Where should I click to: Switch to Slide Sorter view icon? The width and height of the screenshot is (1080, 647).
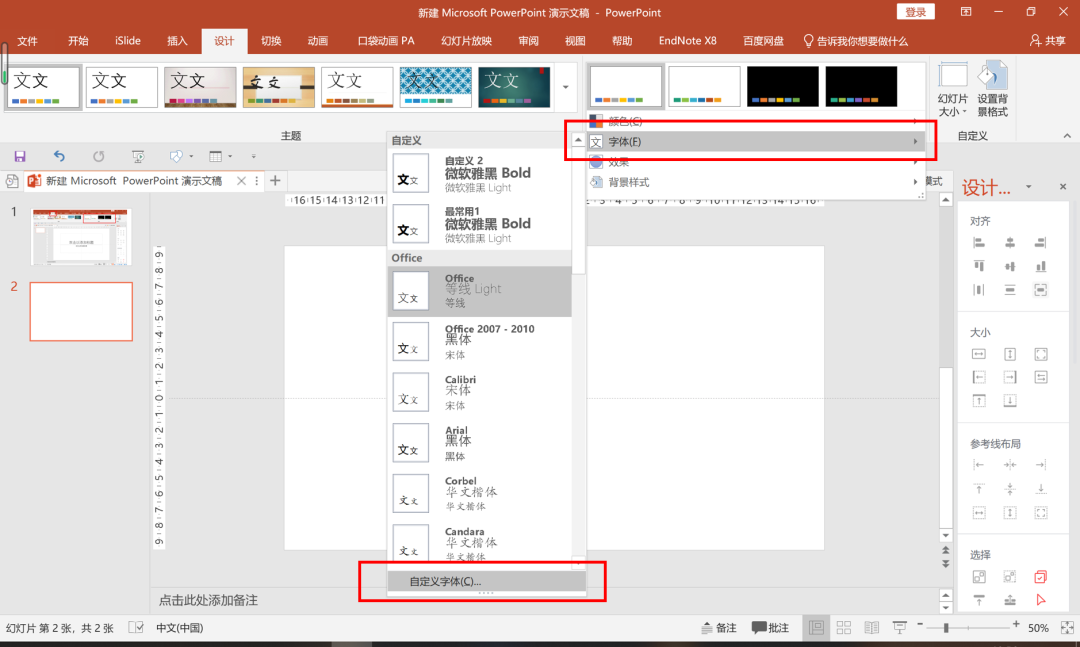pyautogui.click(x=844, y=628)
